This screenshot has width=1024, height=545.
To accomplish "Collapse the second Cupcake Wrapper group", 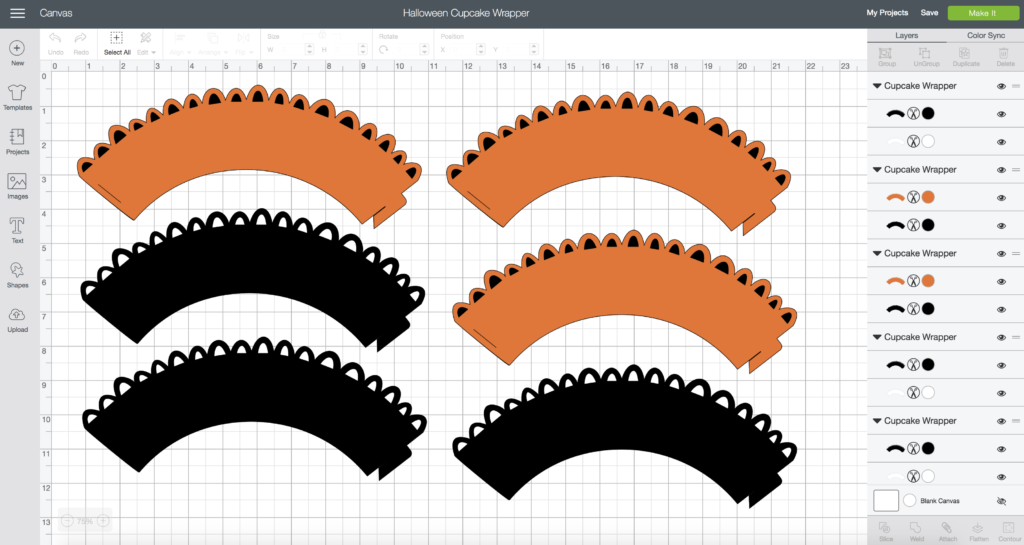I will [877, 169].
